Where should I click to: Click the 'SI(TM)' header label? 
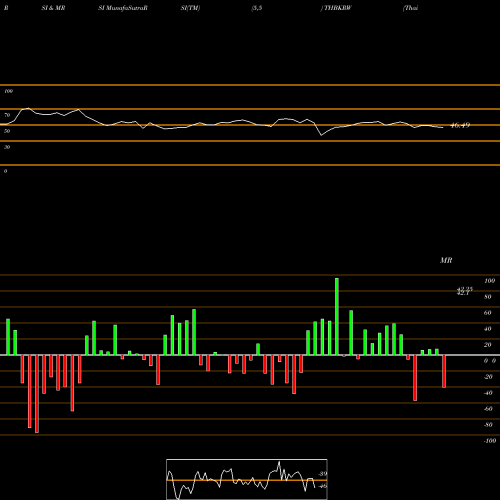click(190, 8)
